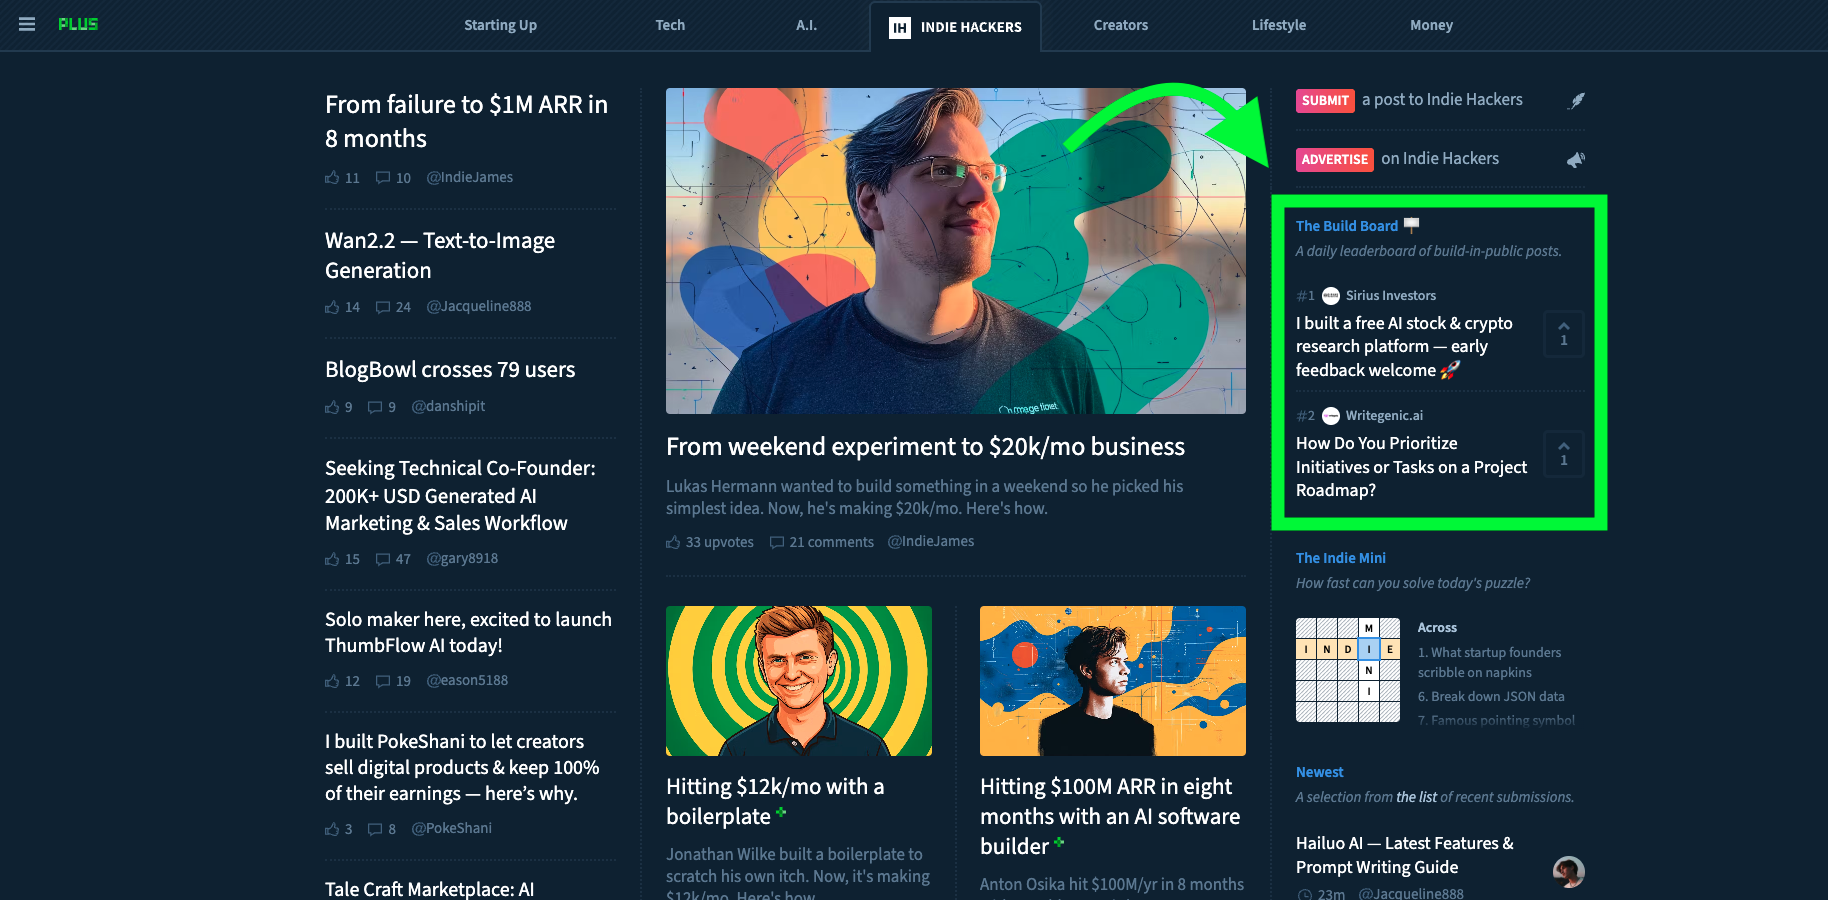This screenshot has width=1828, height=900.
Task: Click the quill icon beside SUBMIT
Action: tap(1577, 100)
